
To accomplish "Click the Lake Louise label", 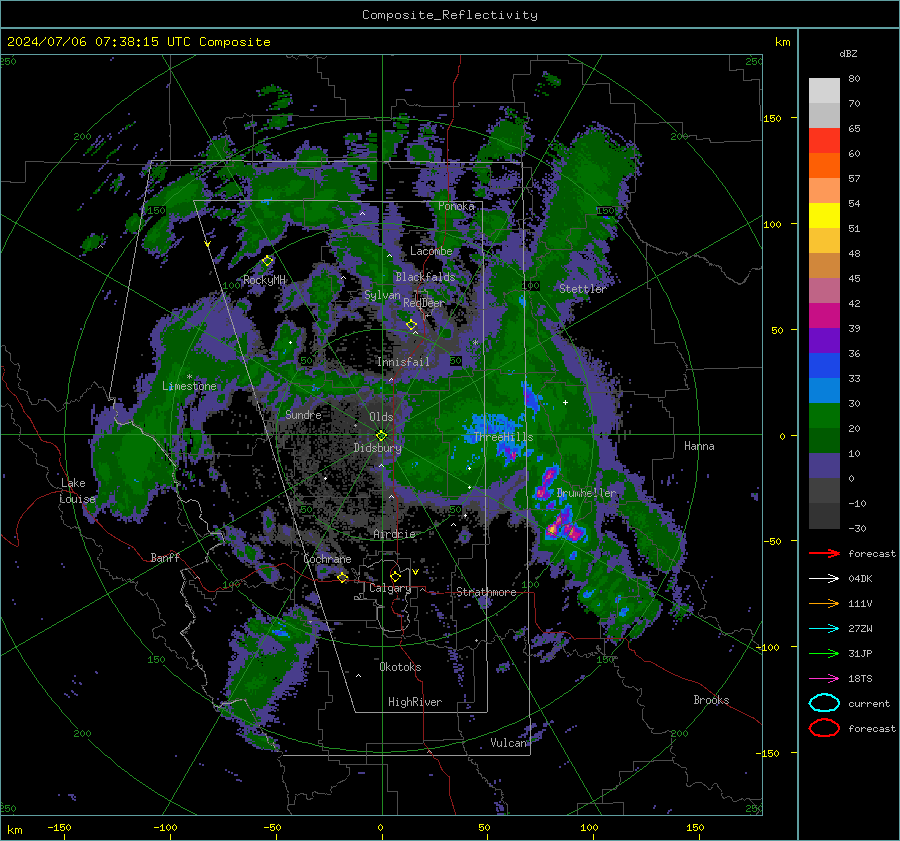I will coord(78,491).
